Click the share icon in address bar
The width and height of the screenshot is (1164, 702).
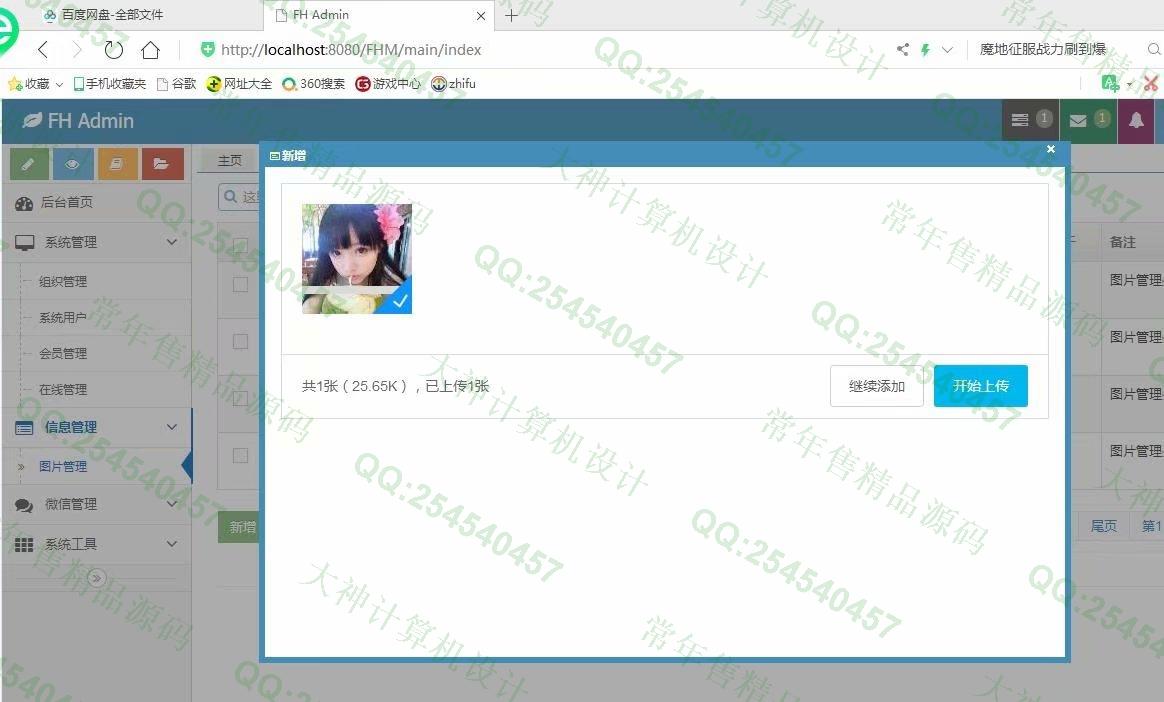click(903, 50)
